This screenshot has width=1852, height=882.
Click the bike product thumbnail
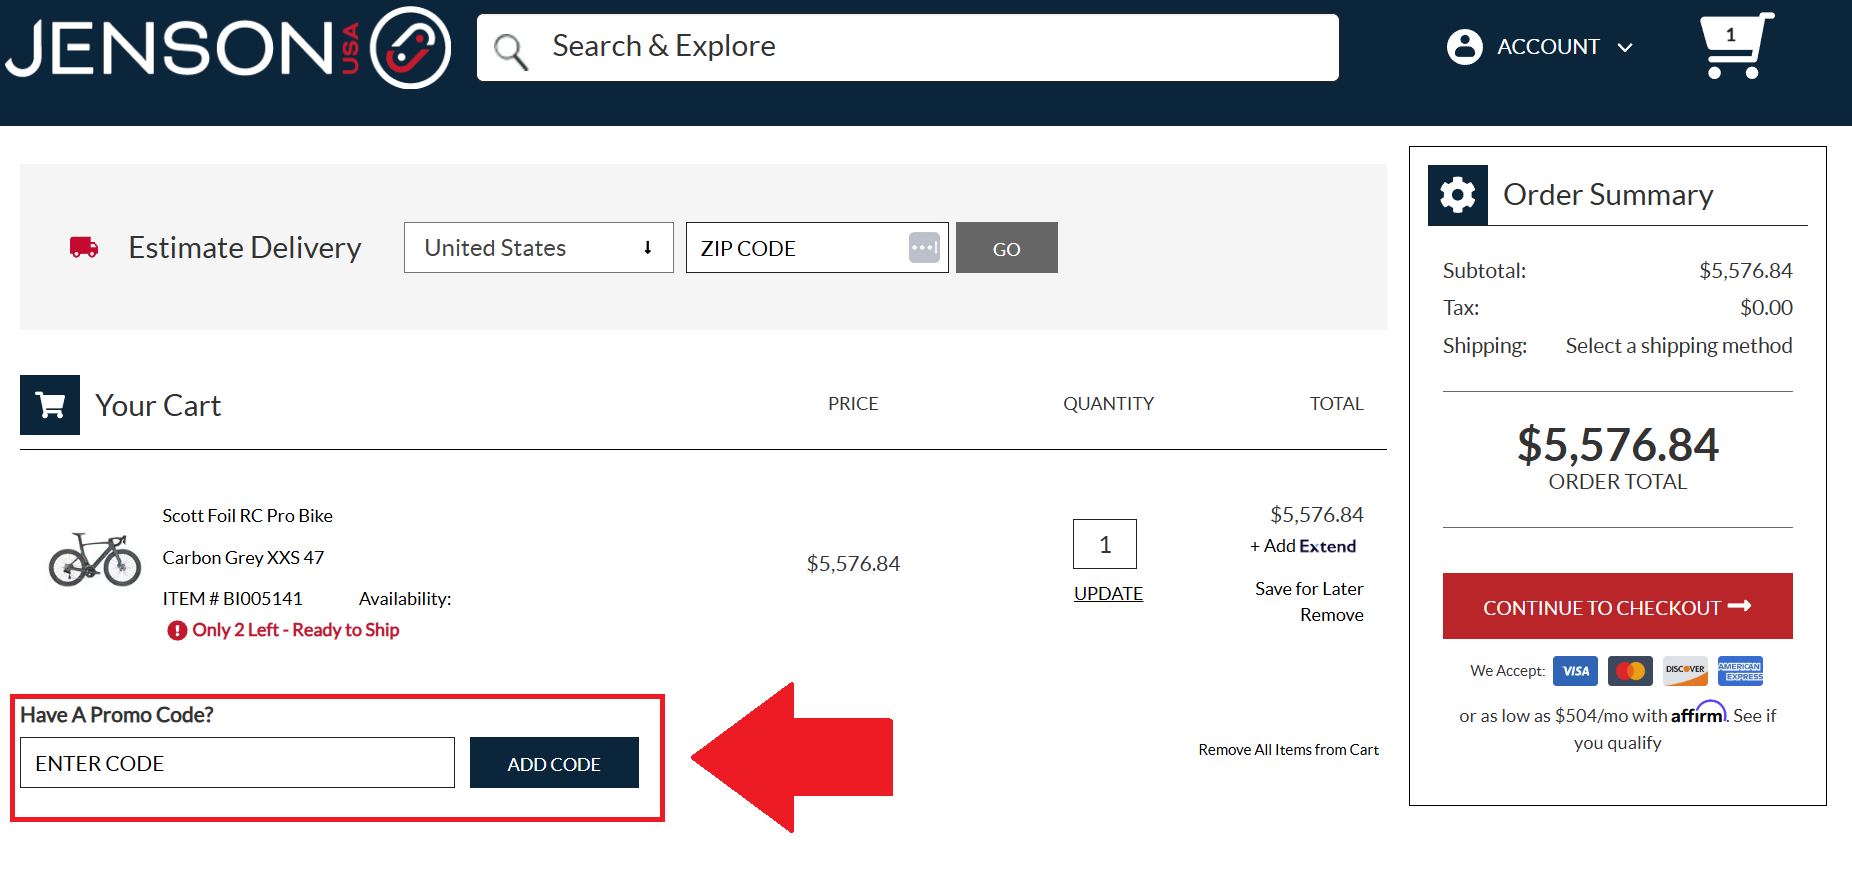click(95, 560)
